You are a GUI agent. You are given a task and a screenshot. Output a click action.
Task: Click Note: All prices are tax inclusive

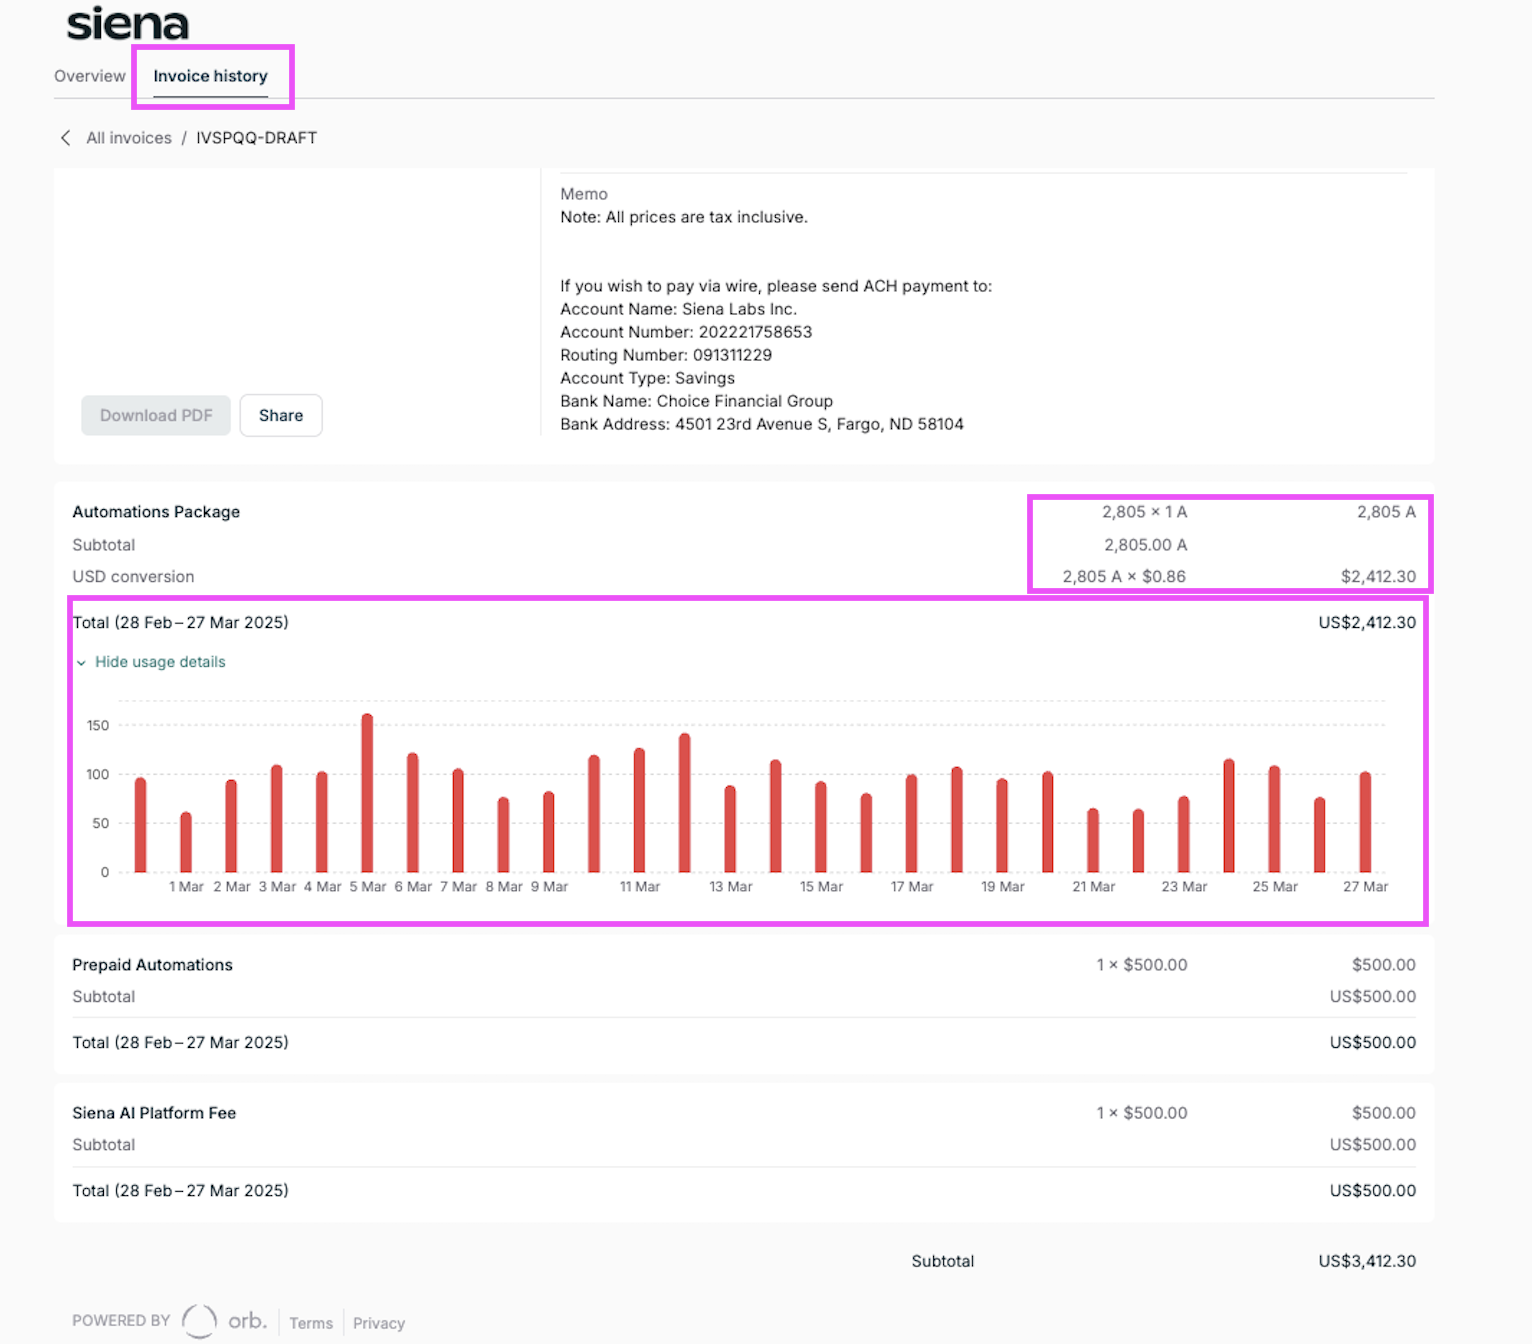[684, 217]
